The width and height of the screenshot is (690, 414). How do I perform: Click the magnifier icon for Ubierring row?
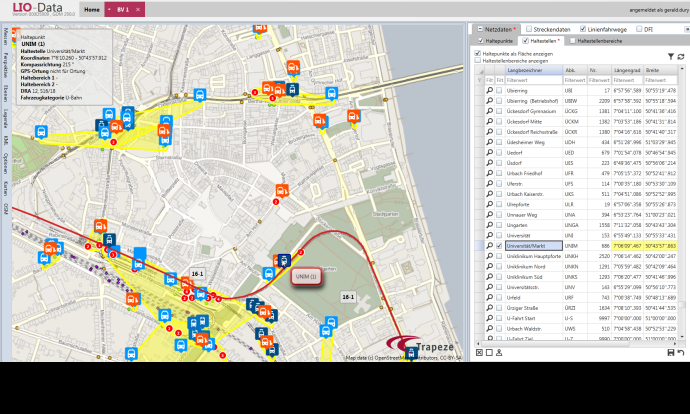click(490, 89)
